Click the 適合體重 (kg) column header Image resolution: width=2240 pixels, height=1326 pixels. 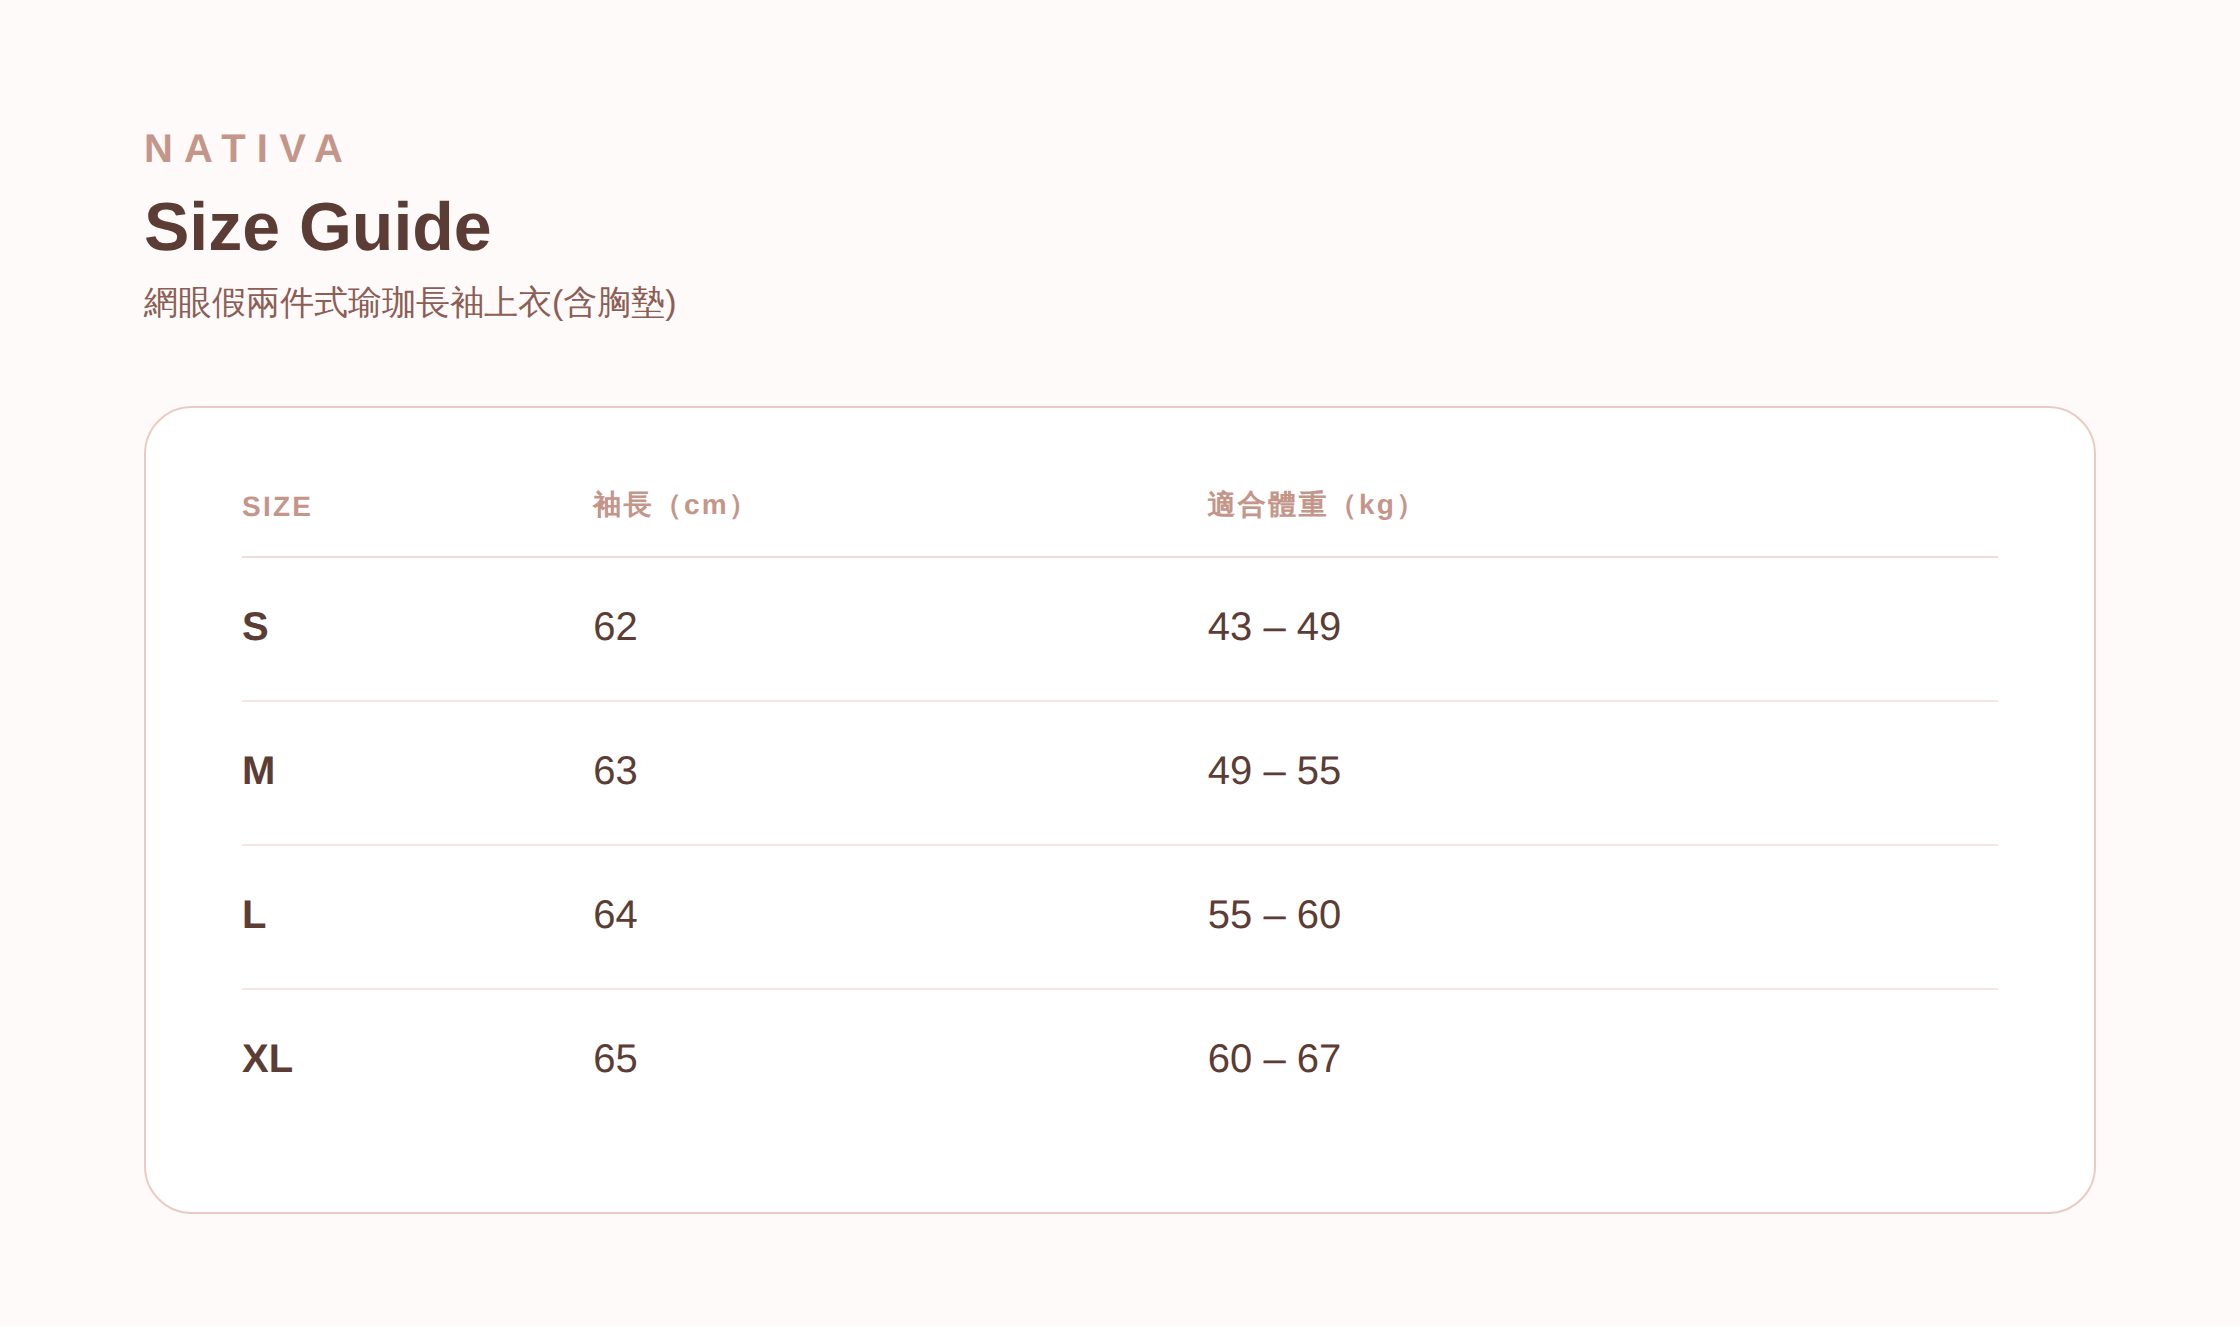point(1309,505)
